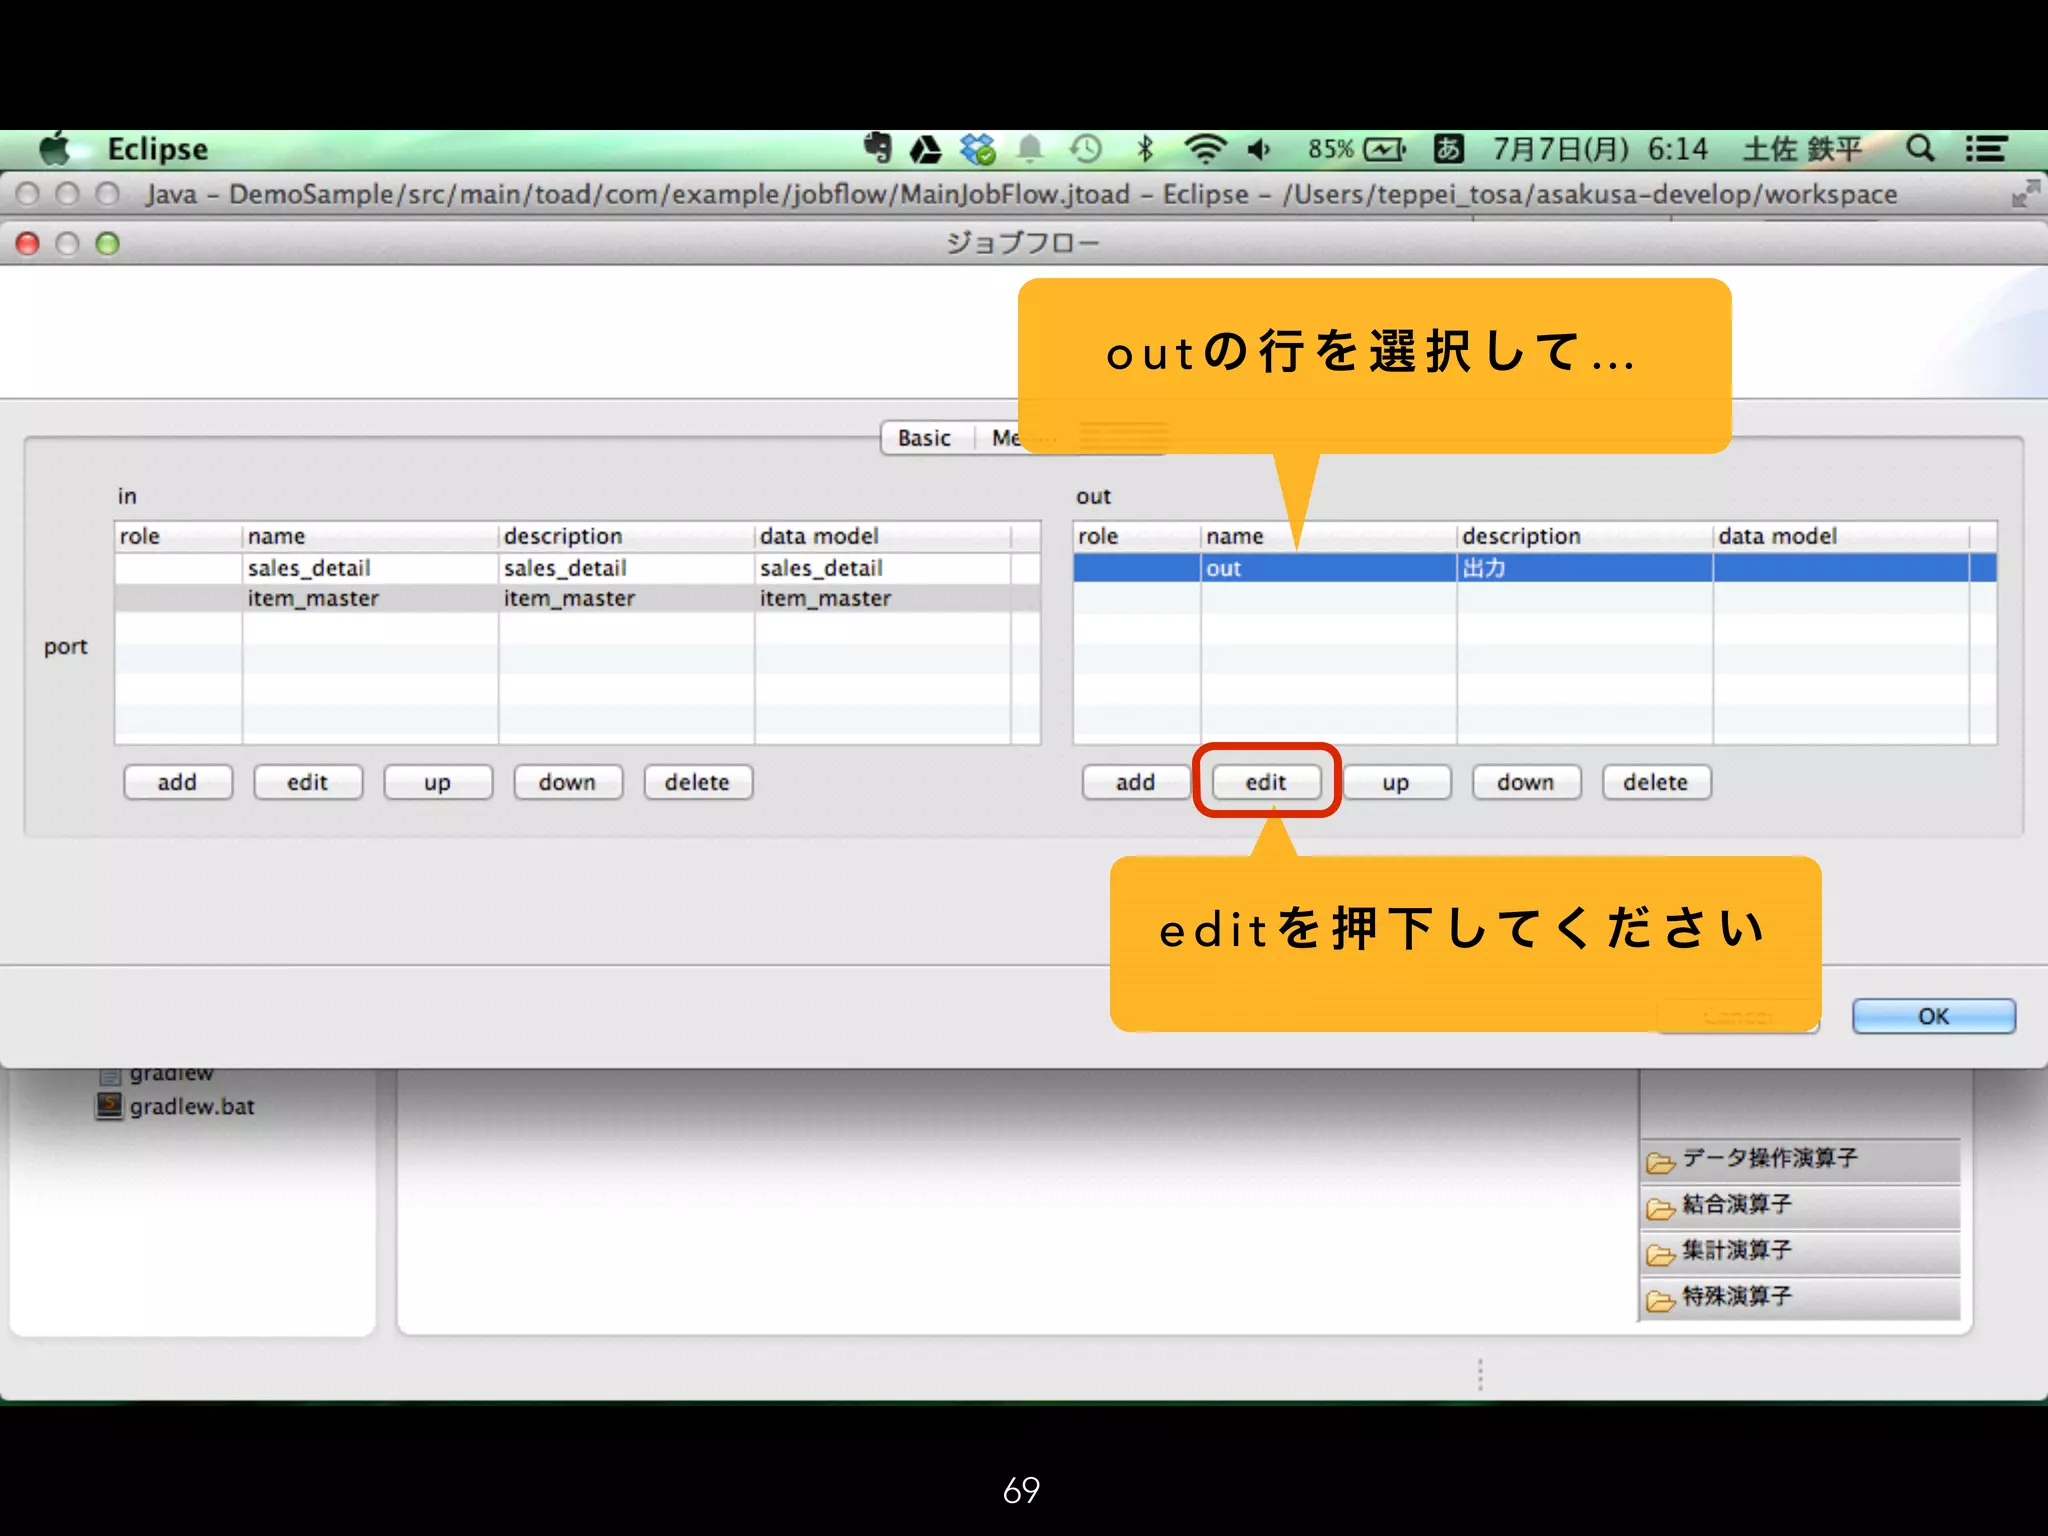Switch to the Basic tab

coord(924,438)
